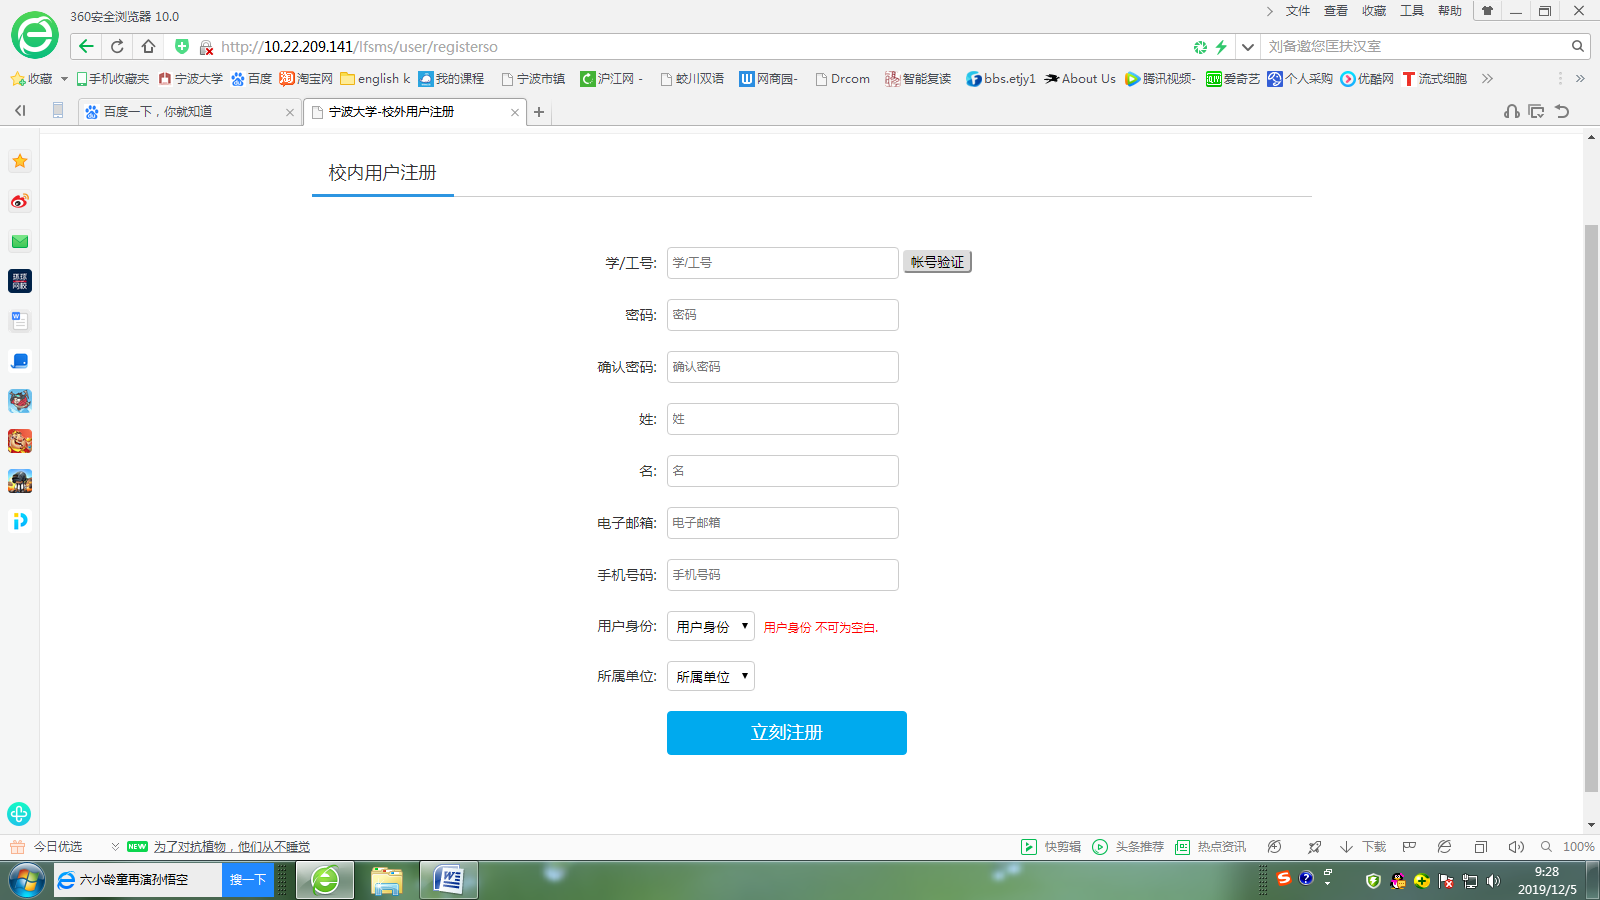Screen dimensions: 1600x900
Task: Go to the browser home page icon
Action: click(x=148, y=46)
